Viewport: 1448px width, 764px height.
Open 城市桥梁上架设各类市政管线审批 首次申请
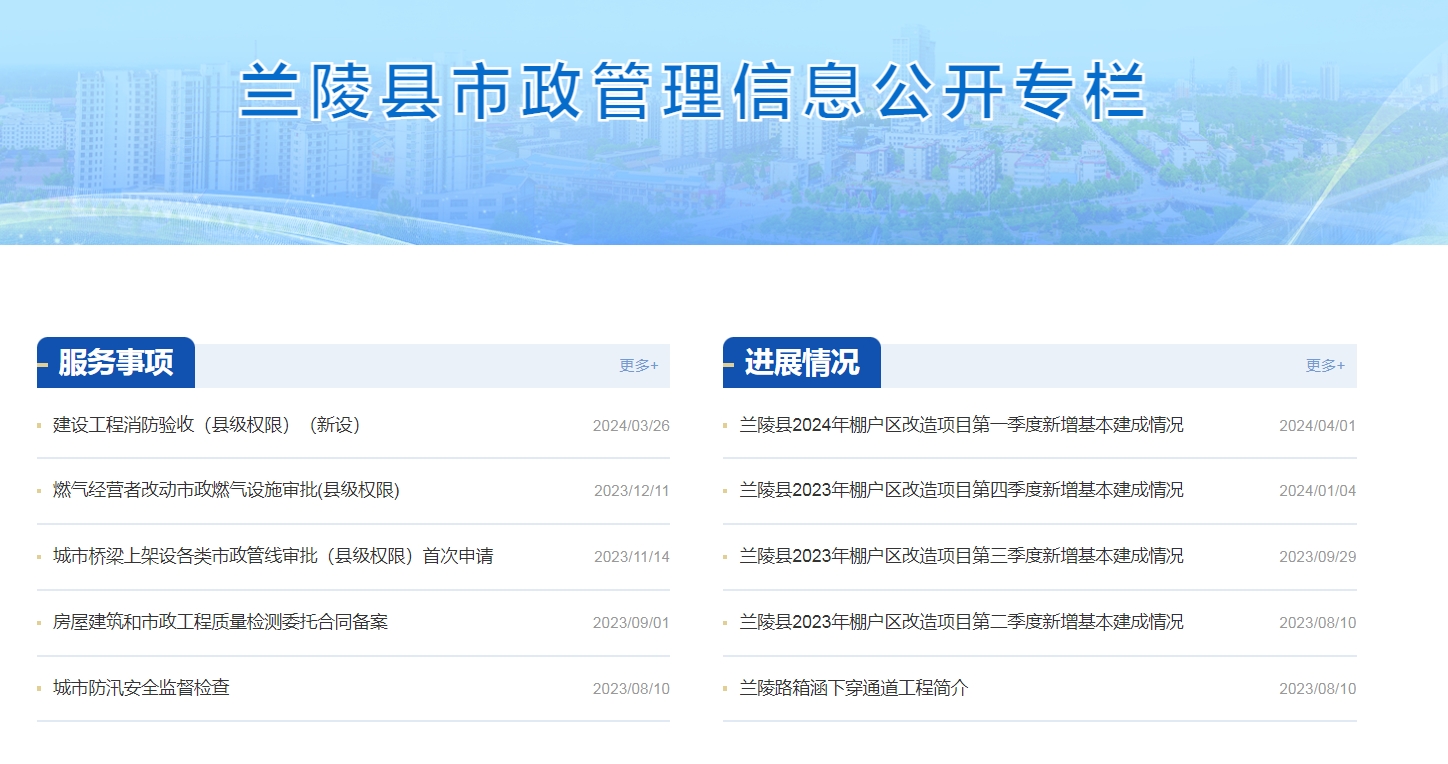(273, 556)
